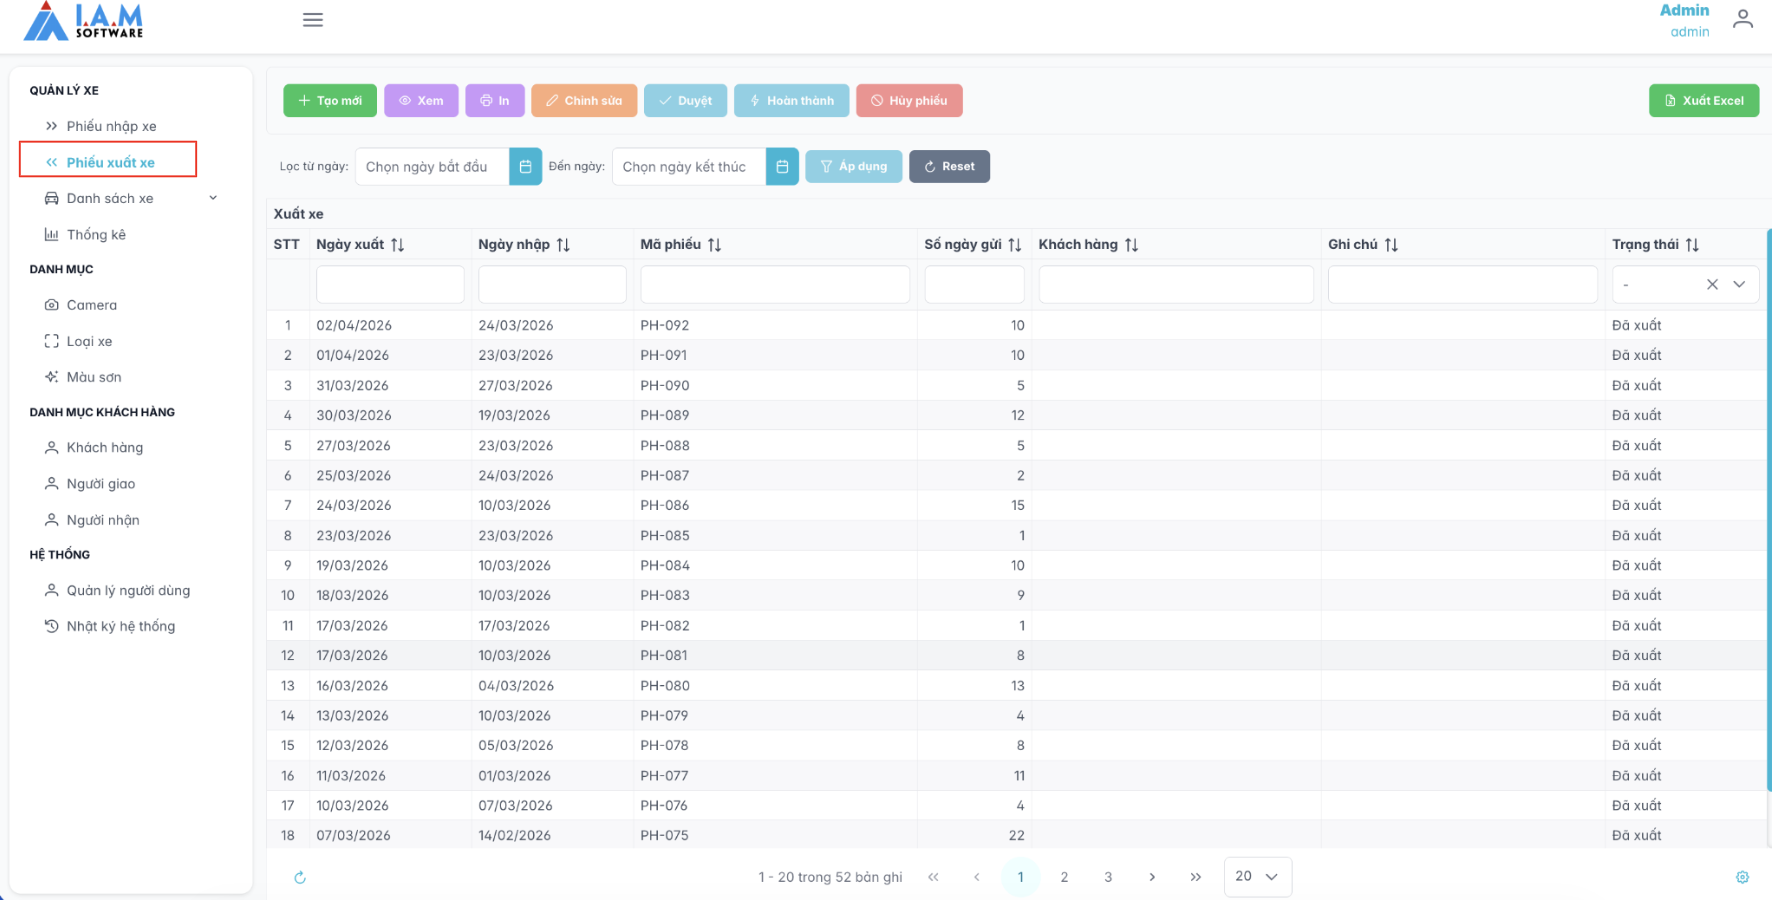Go to page 2 of results
Screen dimensions: 1776x900
(x=1064, y=877)
